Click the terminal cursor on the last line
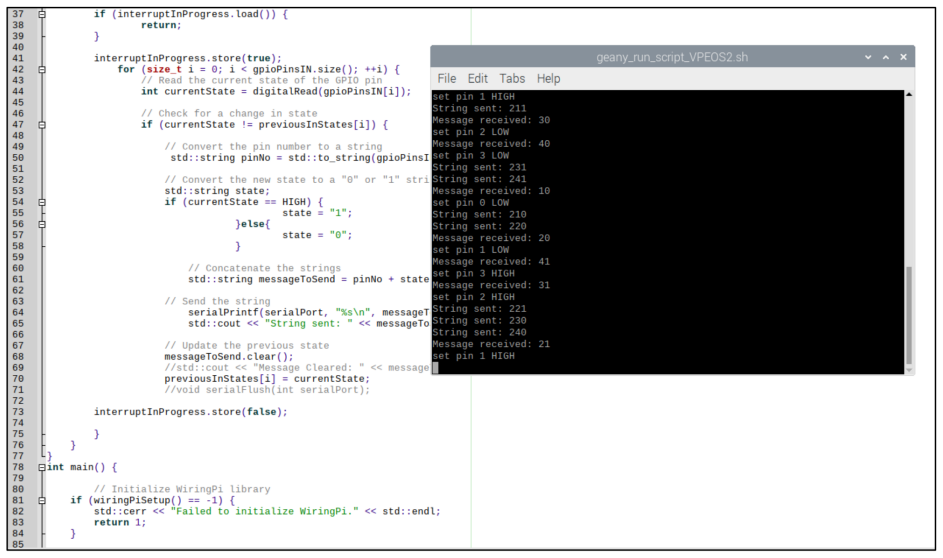The width and height of the screenshot is (943, 558). (x=435, y=368)
